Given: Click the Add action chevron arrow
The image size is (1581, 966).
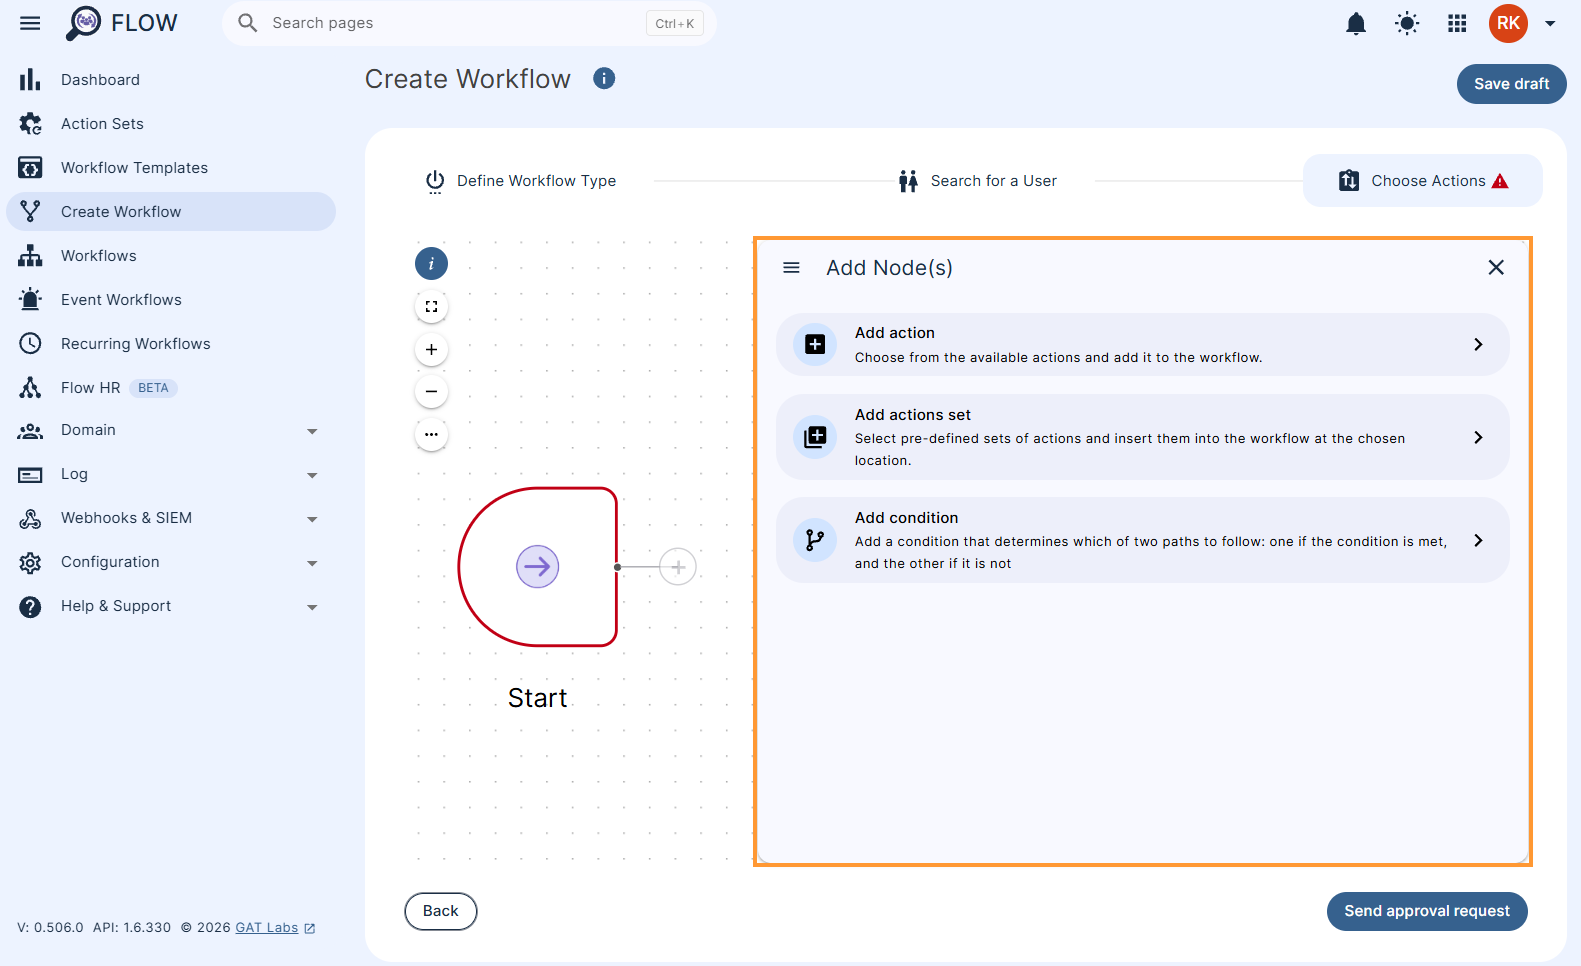Looking at the screenshot, I should click(x=1478, y=344).
